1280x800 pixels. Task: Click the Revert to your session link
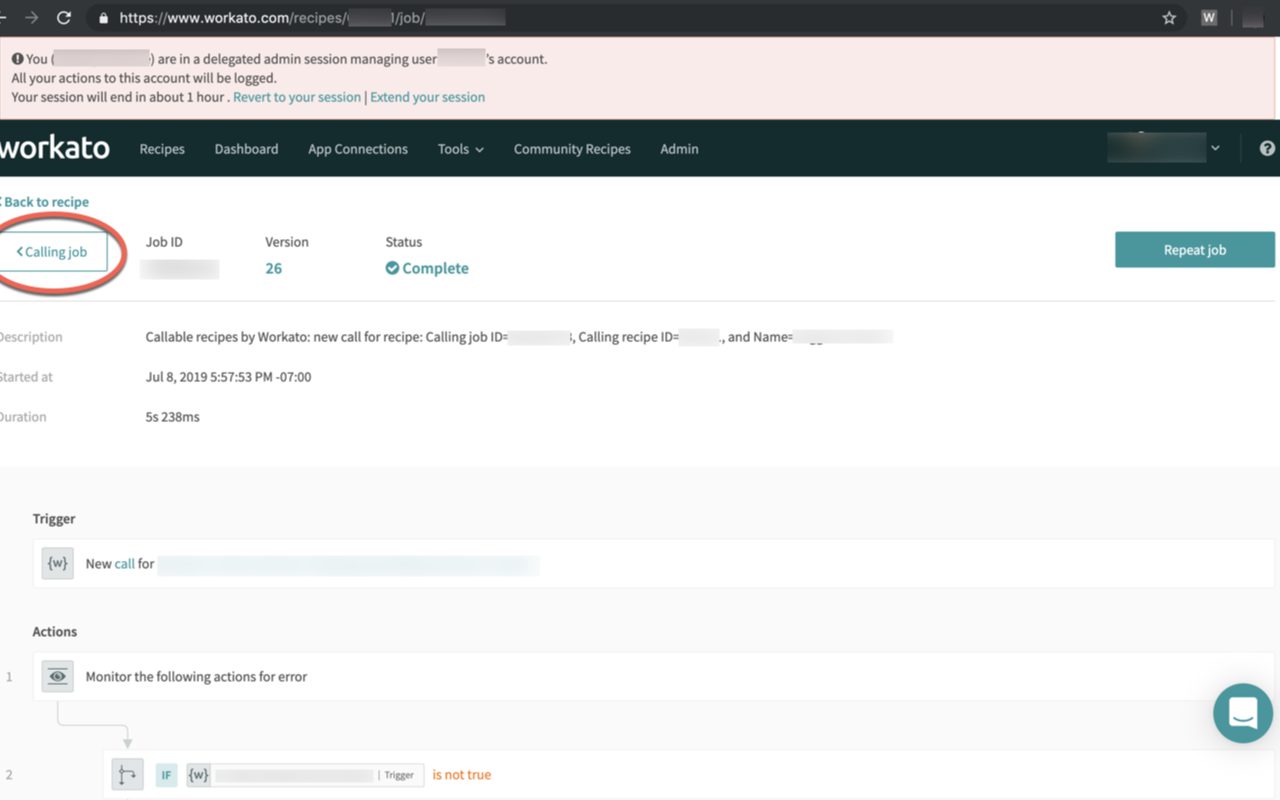point(297,97)
